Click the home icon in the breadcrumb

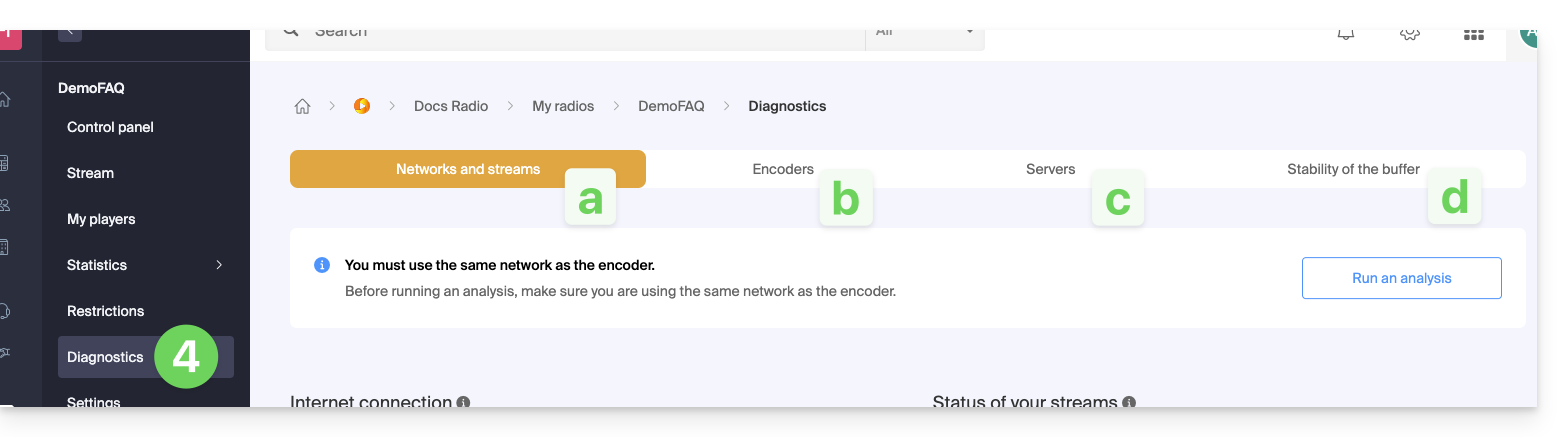pos(302,106)
